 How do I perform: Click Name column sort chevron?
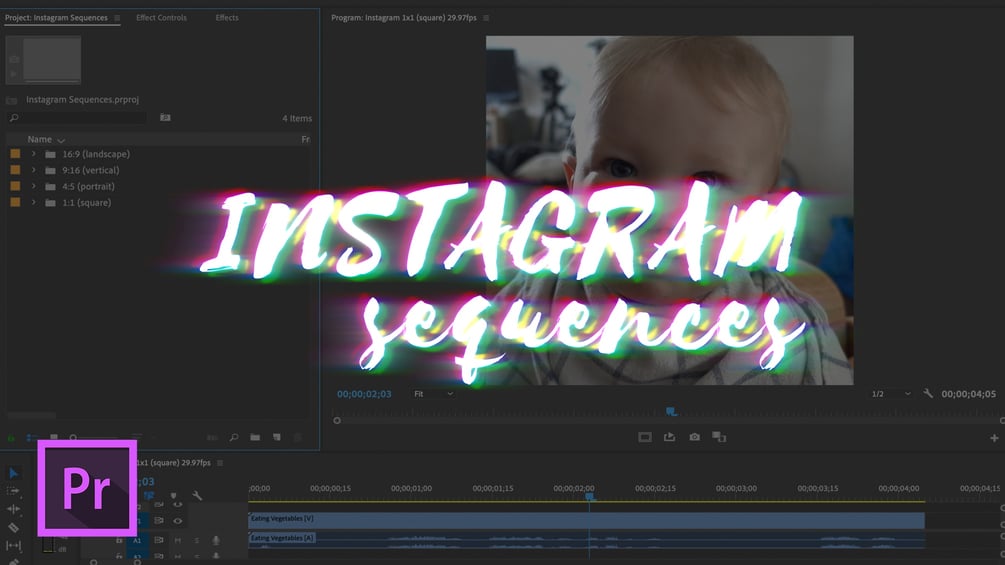point(61,140)
